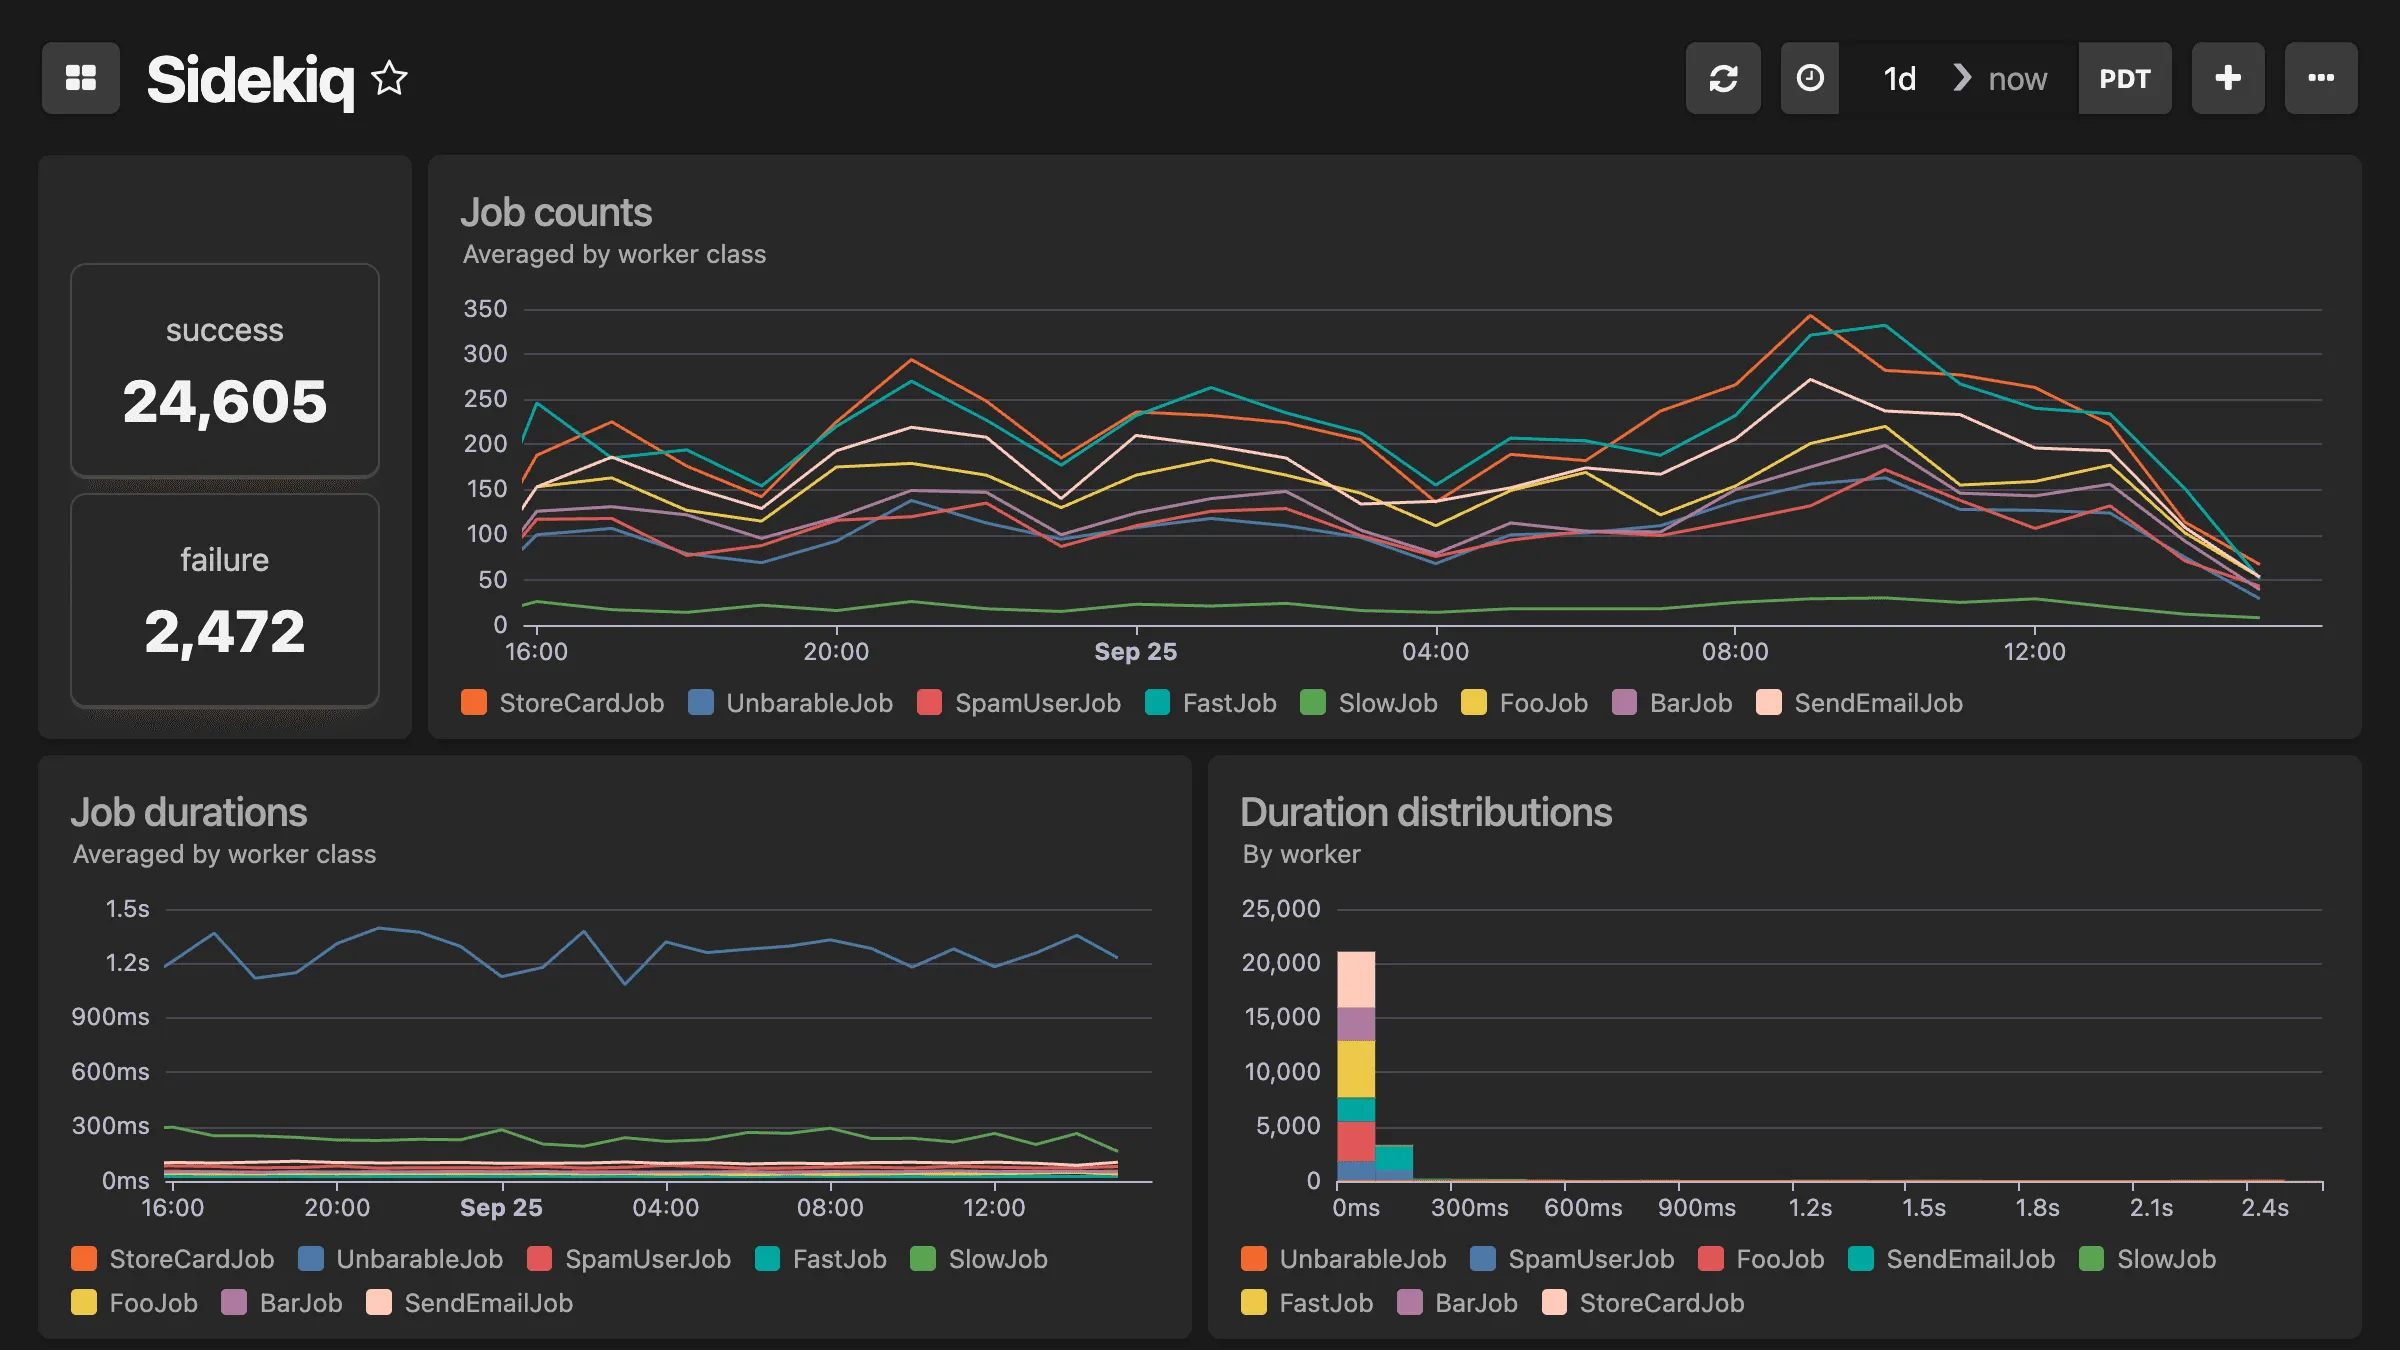Screen dimensions: 2400x1350
Task: Select the Job durations panel title
Action: pos(190,812)
